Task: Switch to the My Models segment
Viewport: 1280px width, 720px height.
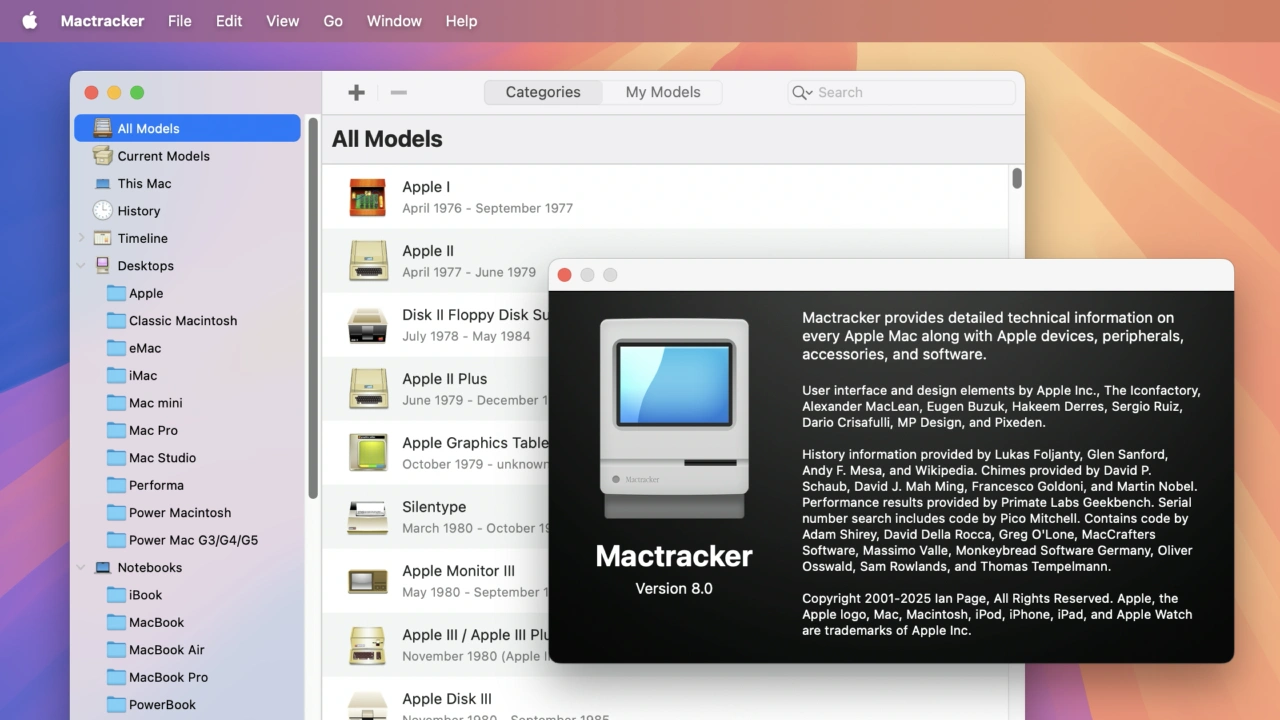Action: click(x=662, y=93)
